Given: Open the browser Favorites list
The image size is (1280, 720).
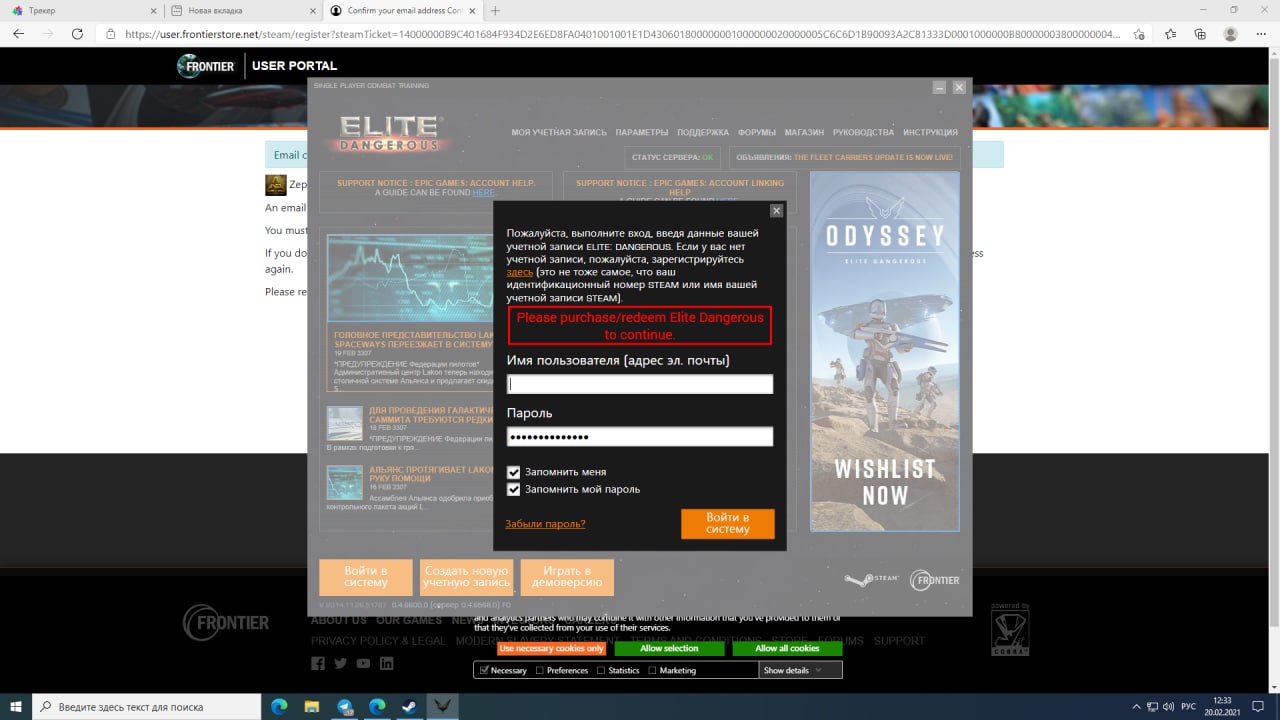Looking at the screenshot, I should click(x=1170, y=33).
